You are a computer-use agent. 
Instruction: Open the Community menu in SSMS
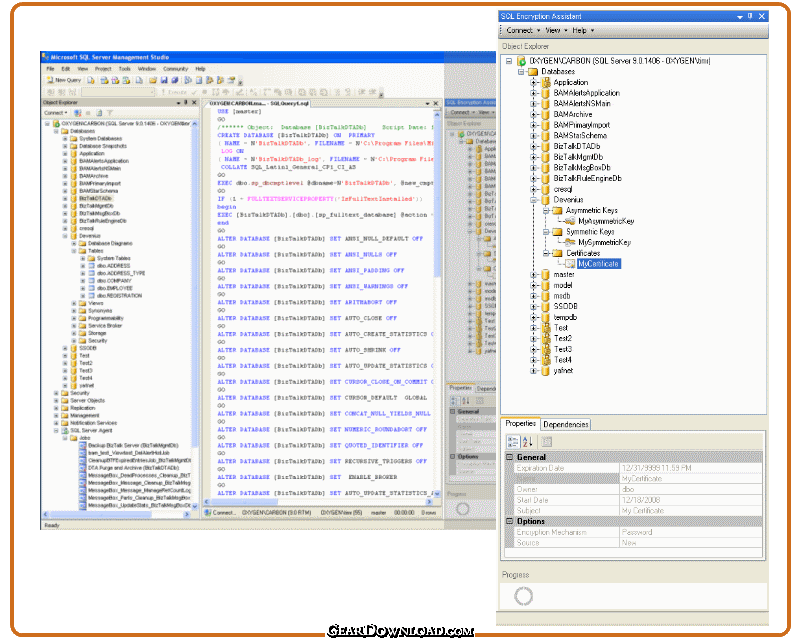coord(176,69)
